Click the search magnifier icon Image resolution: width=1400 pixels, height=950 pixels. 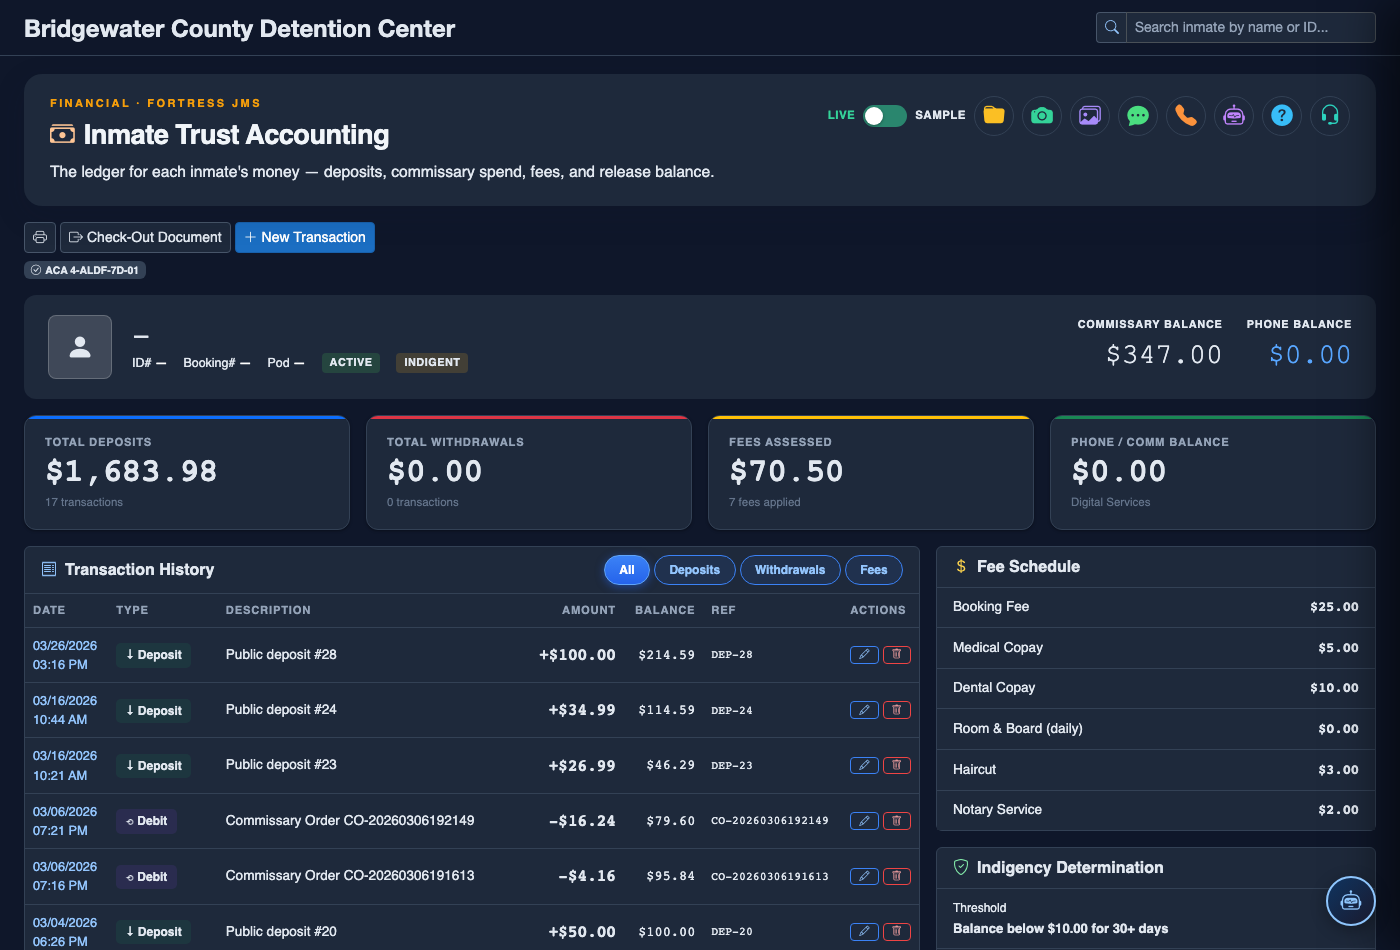pos(1112,27)
